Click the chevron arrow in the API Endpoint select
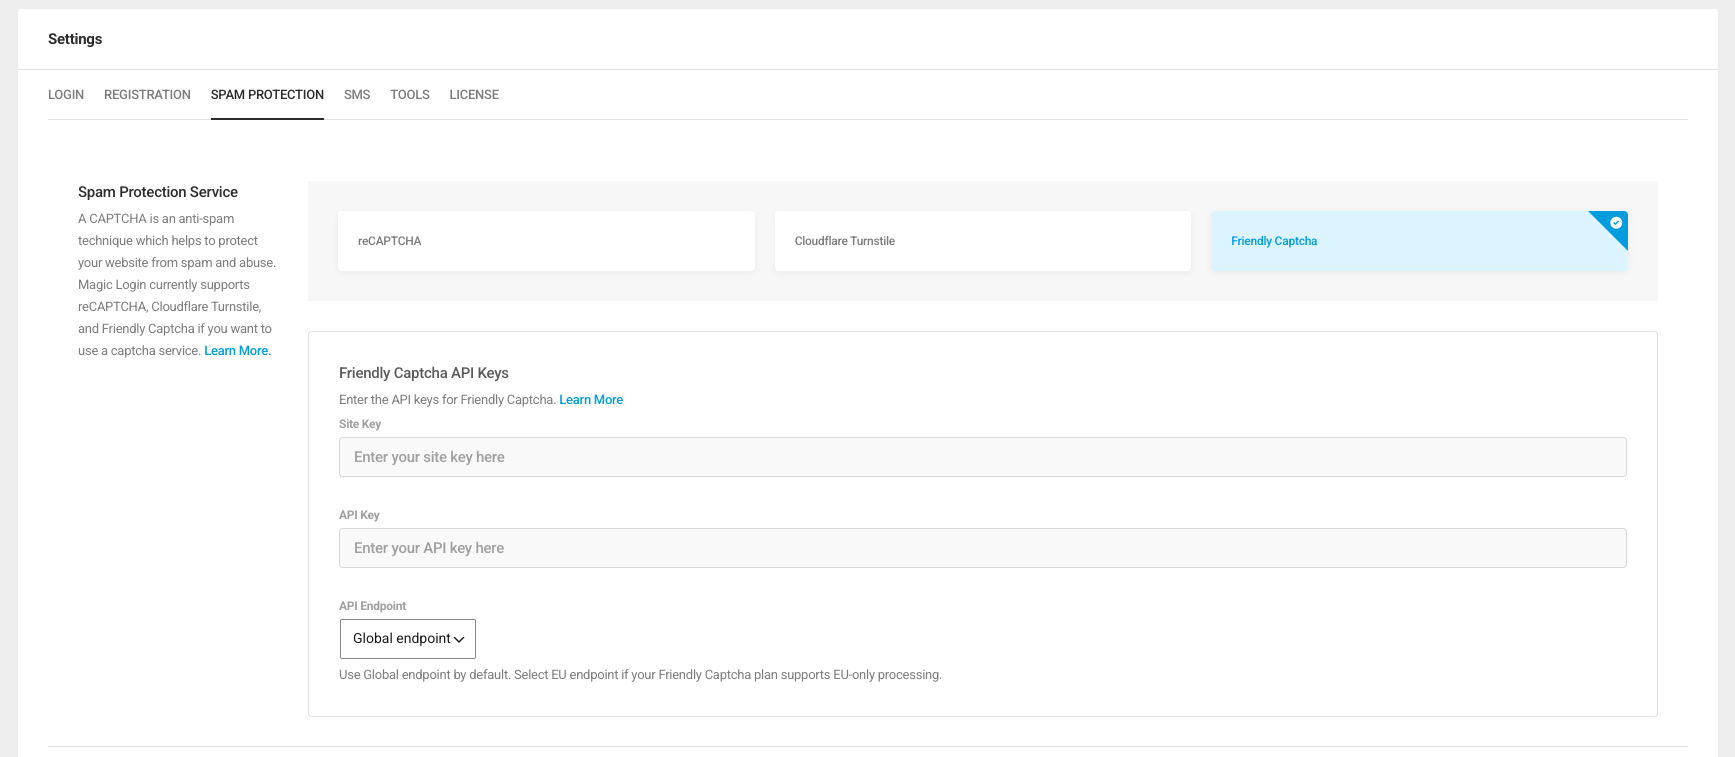1735x757 pixels. [459, 639]
